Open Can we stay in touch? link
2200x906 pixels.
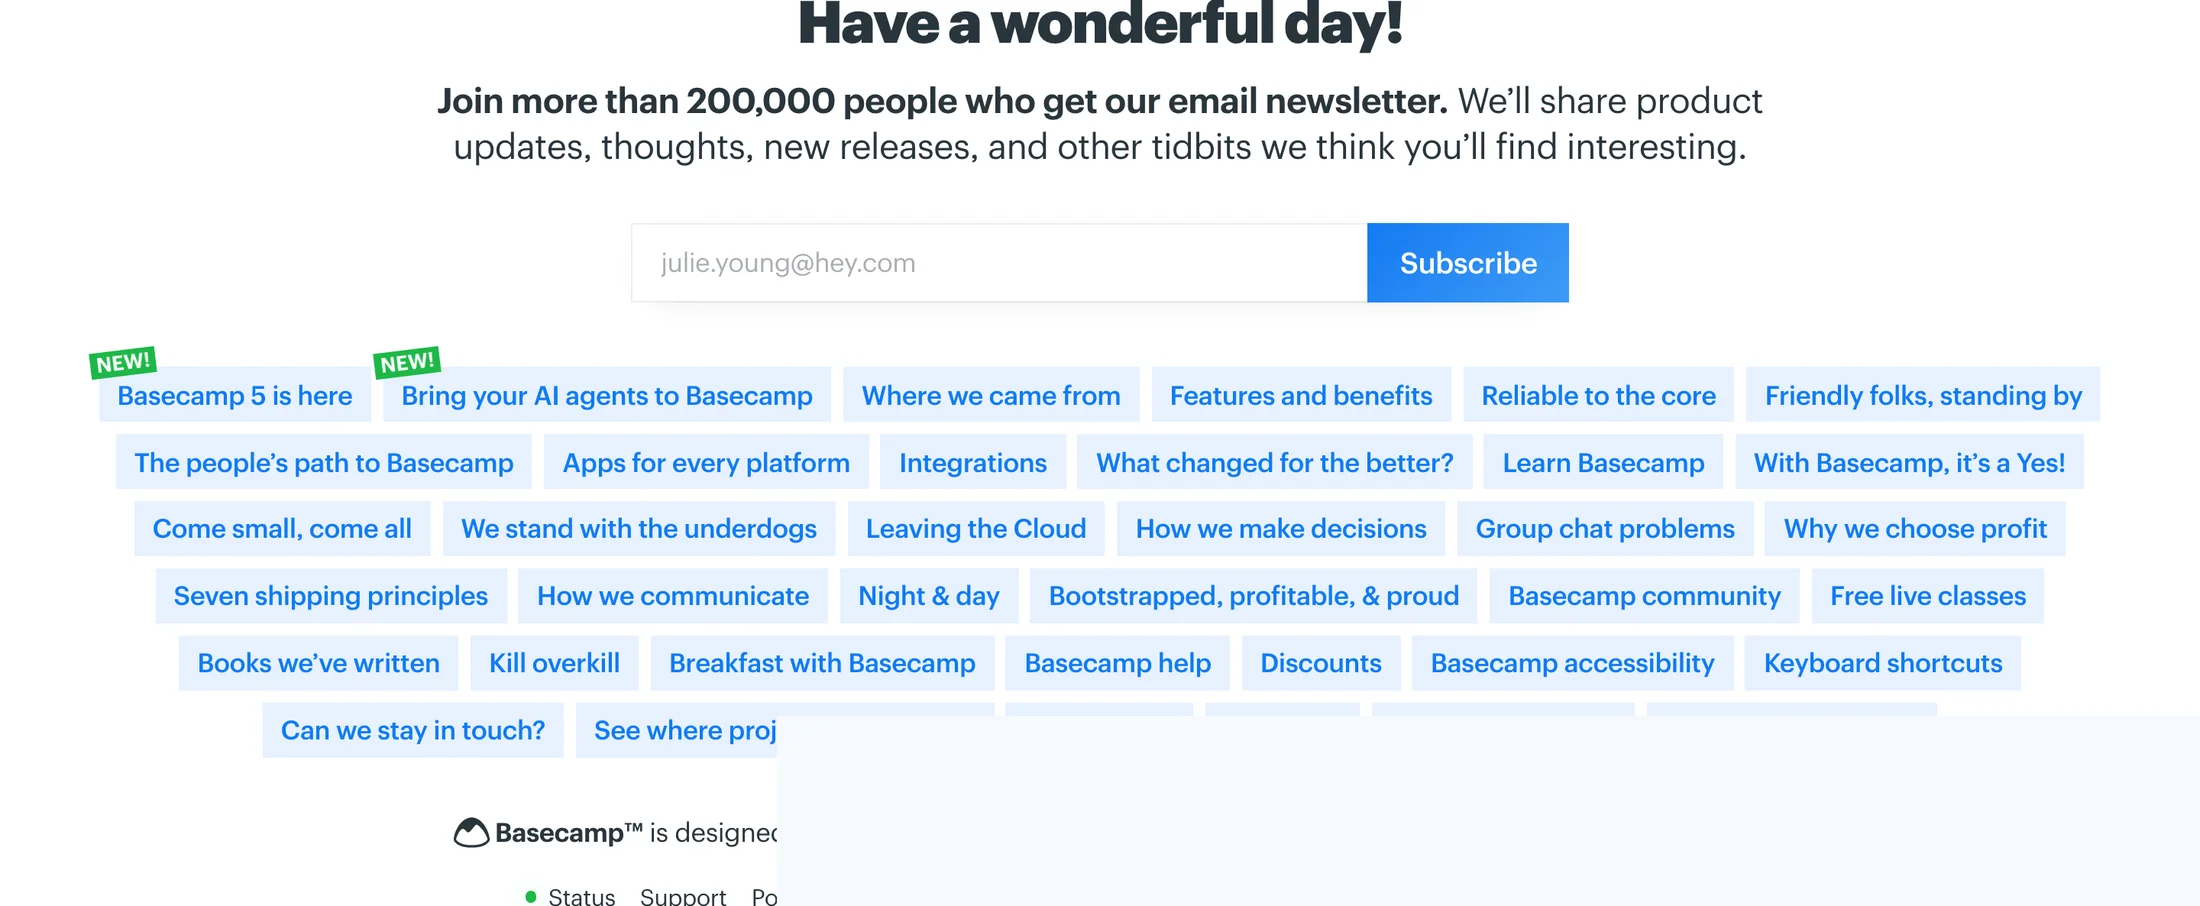[413, 730]
